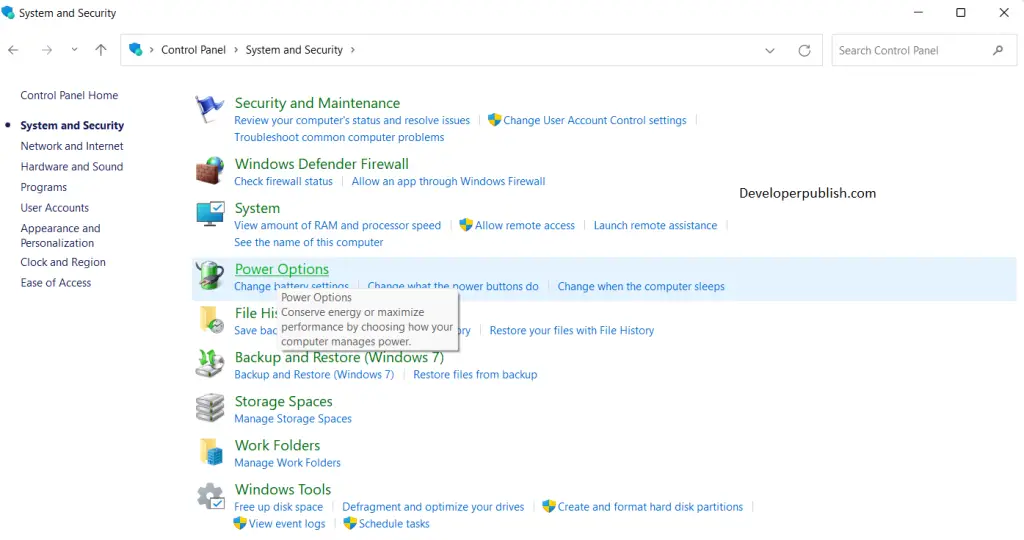Image resolution: width=1024 pixels, height=540 pixels.
Task: Click the Windows Tools gear icon
Action: tap(210, 496)
